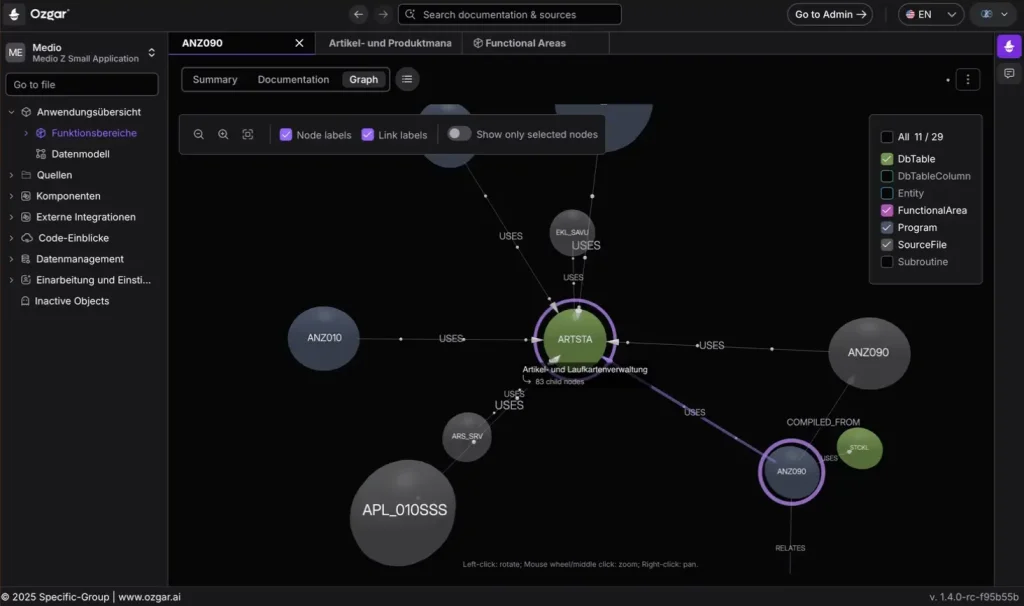Click the zoom in magnifier icon

223,135
